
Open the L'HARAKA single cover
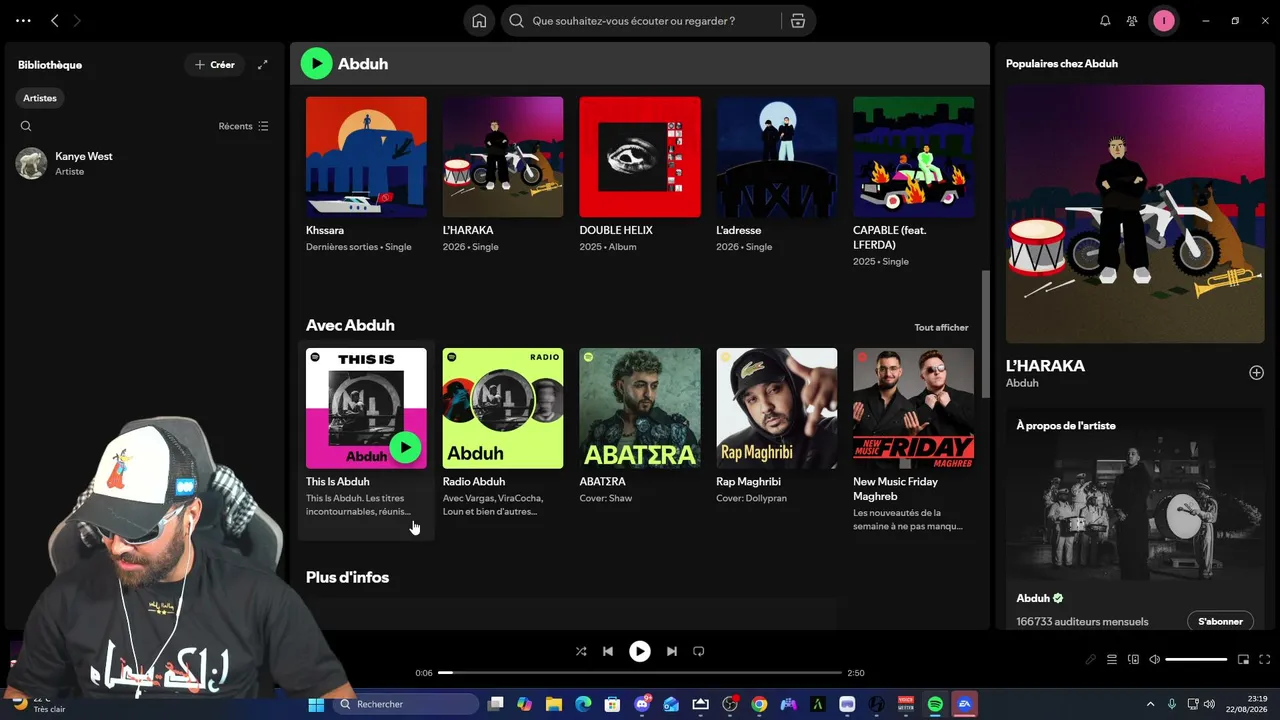pos(503,157)
